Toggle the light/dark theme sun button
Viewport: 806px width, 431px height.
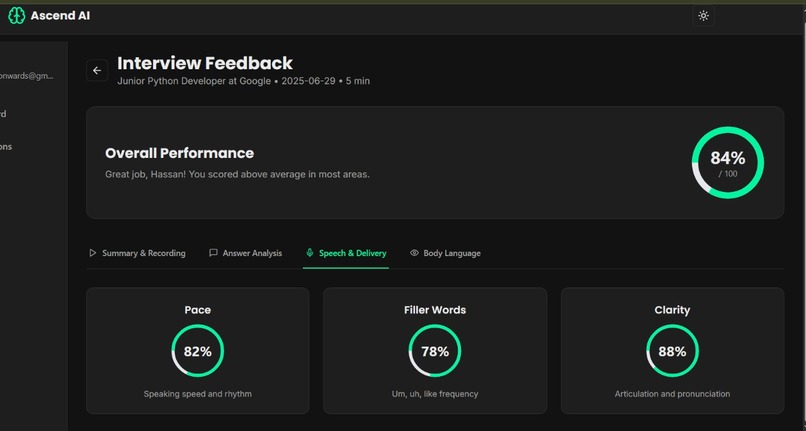pyautogui.click(x=703, y=16)
